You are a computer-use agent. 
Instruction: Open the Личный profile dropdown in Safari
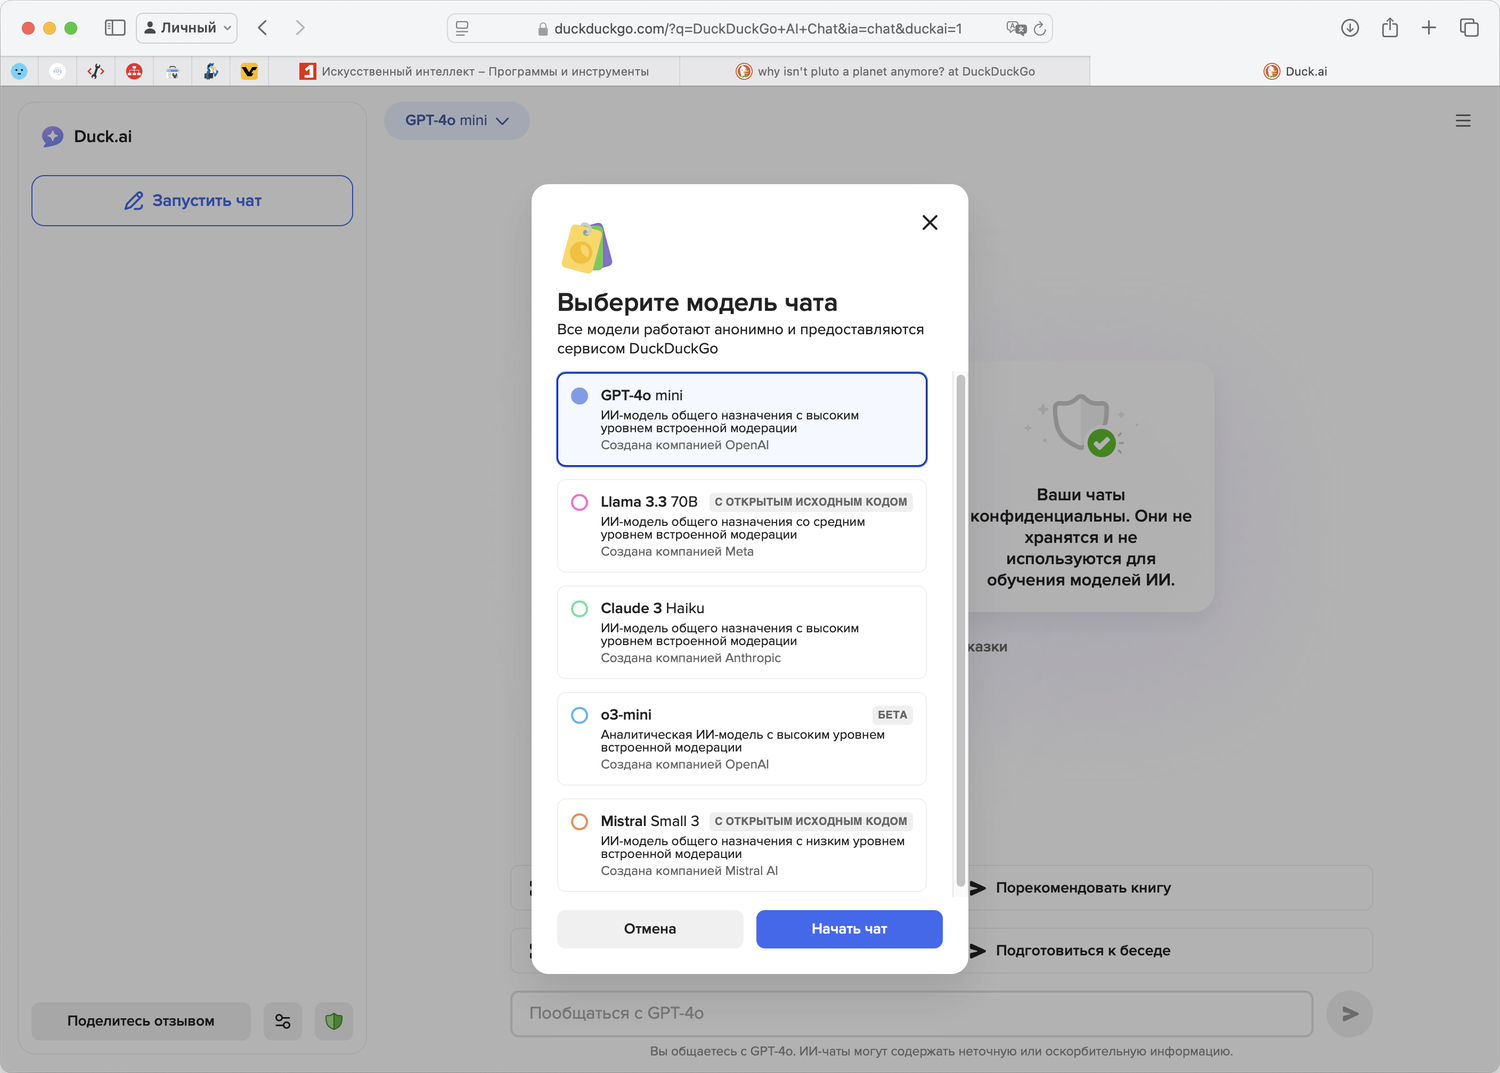point(187,28)
